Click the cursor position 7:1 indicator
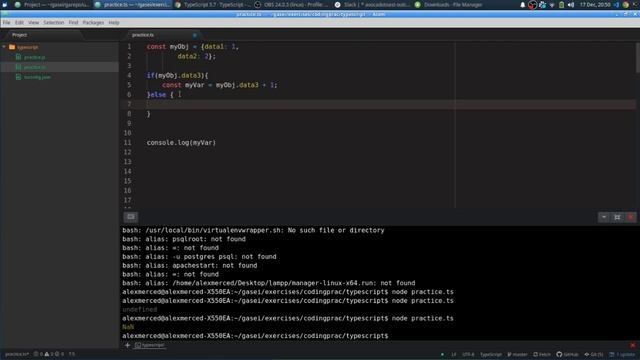 tap(72, 354)
